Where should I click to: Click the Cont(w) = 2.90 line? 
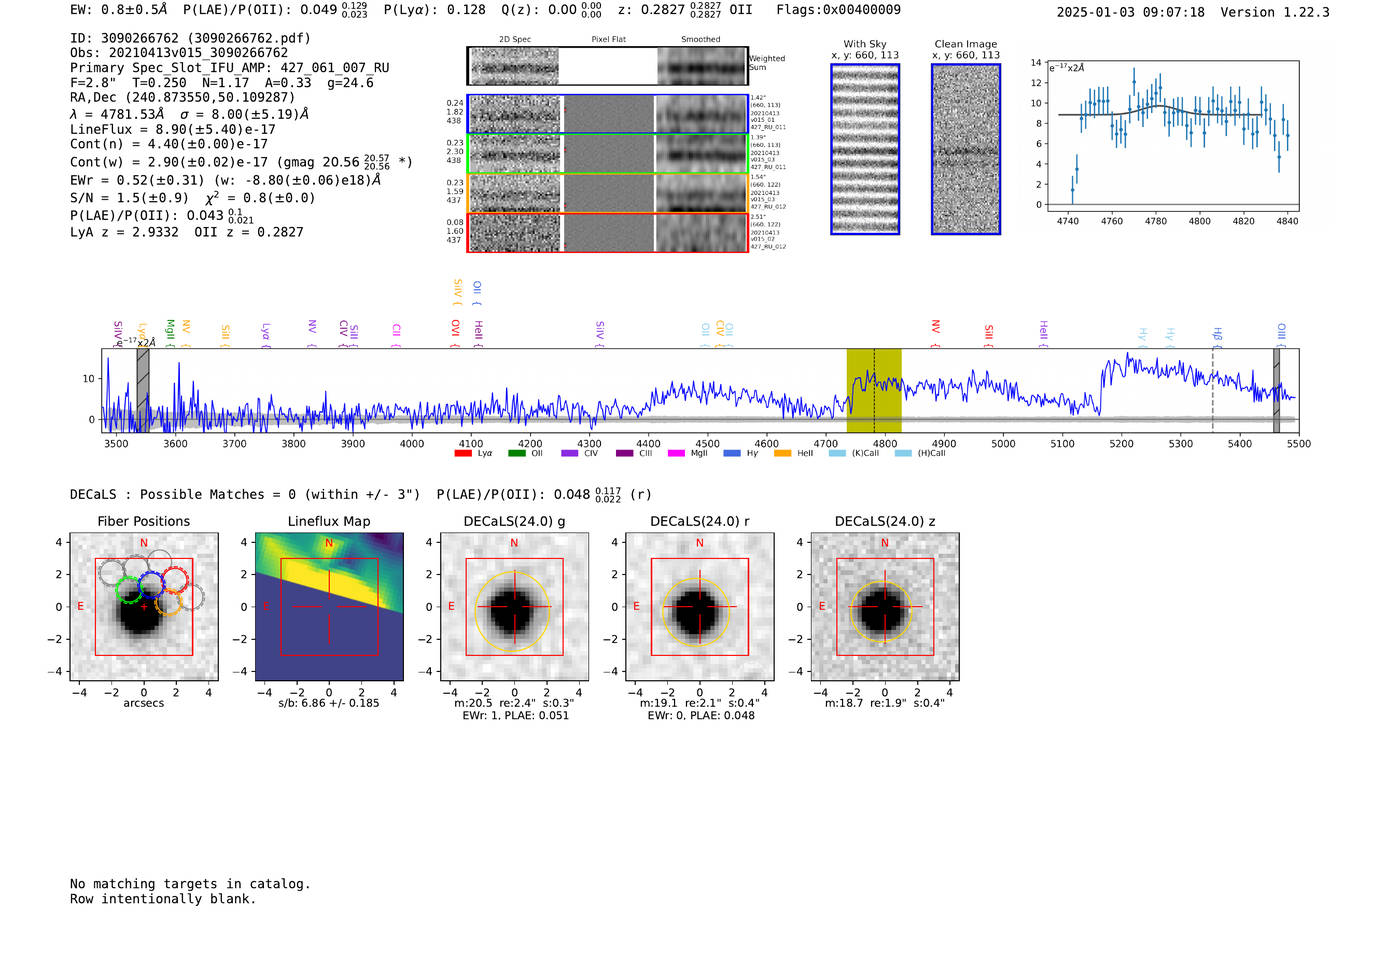(241, 161)
